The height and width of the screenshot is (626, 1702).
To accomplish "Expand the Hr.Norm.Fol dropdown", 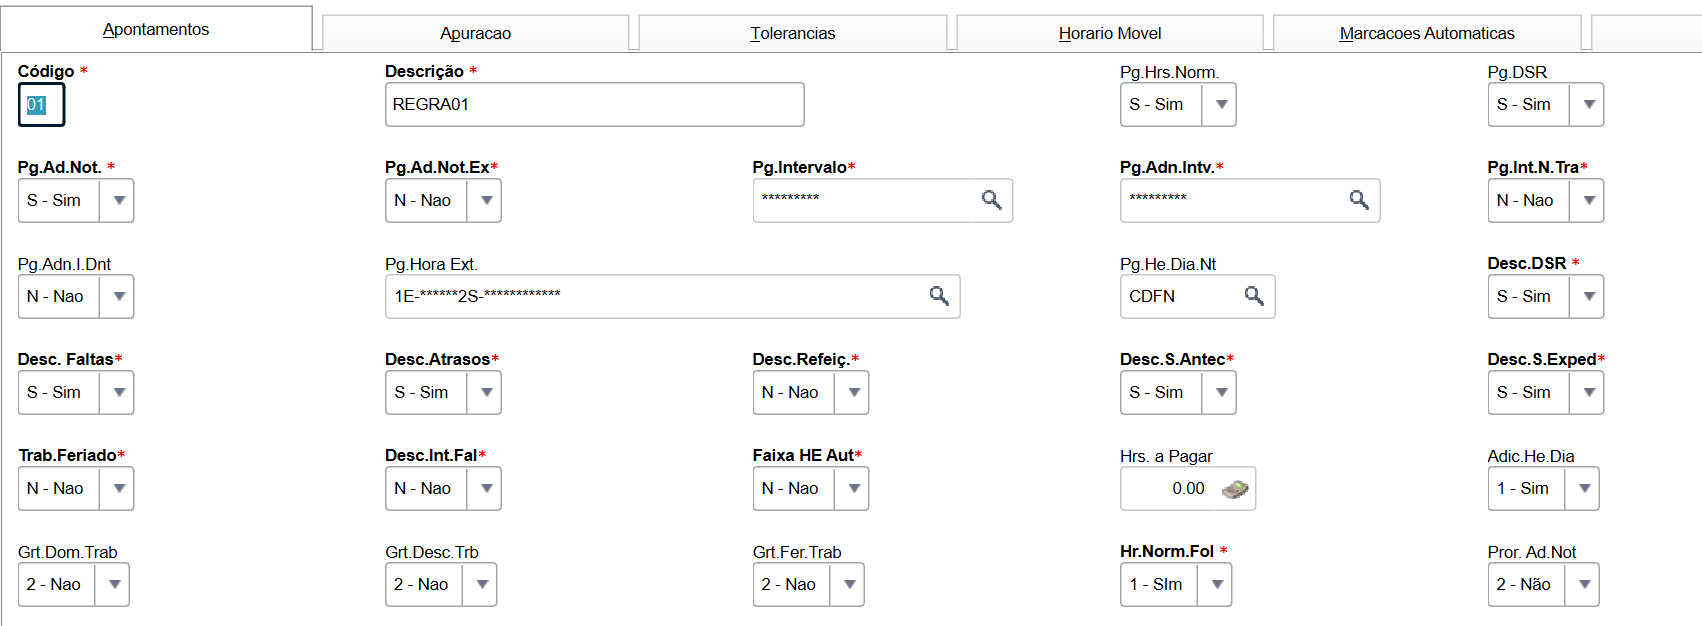I will [x=1217, y=585].
